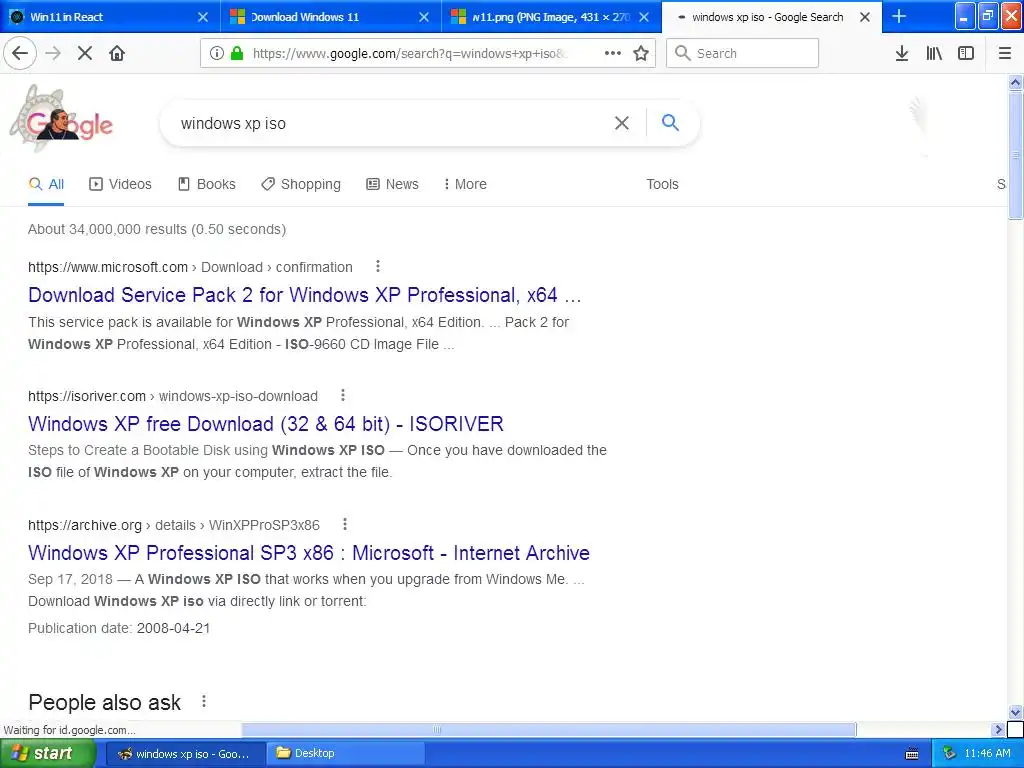Close the w11.png image tab
1024x768 pixels.
pyautogui.click(x=644, y=17)
